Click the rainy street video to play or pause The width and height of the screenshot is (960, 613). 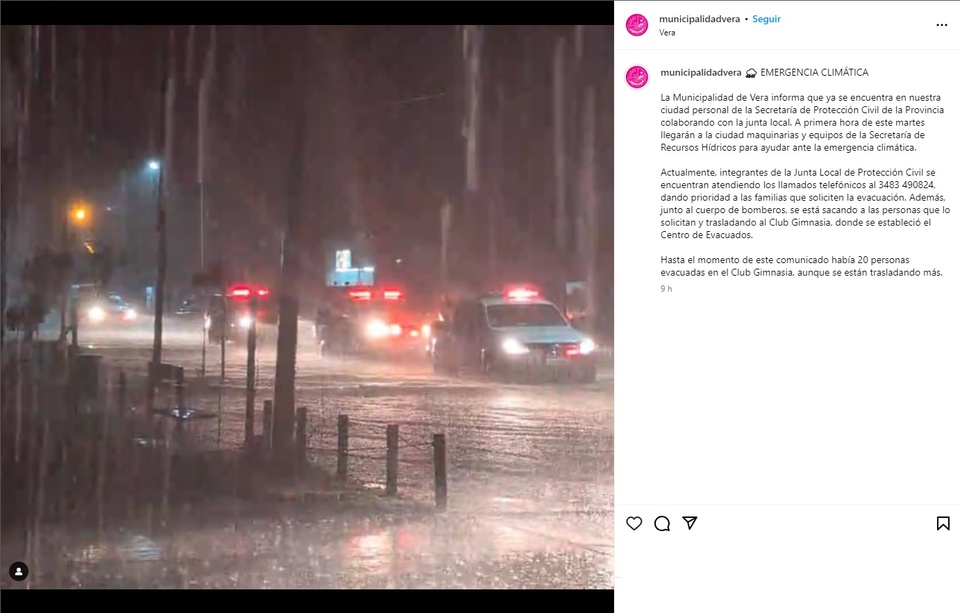tap(307, 307)
